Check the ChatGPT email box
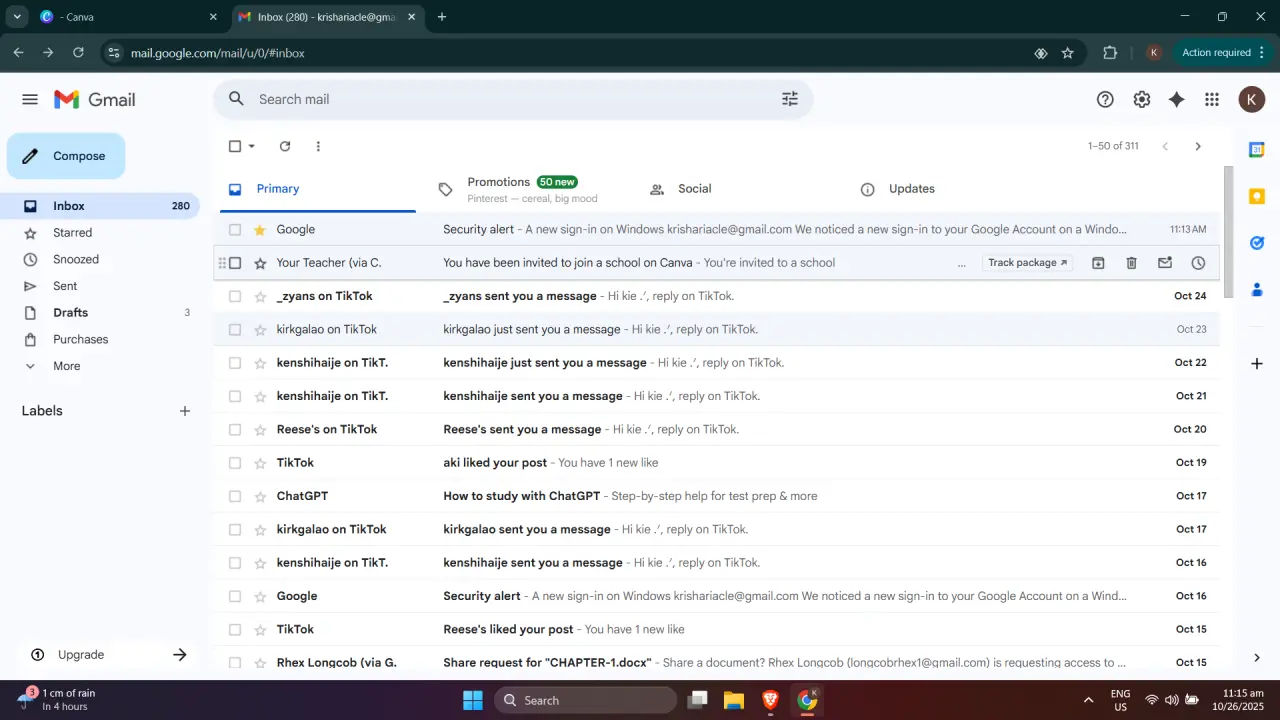This screenshot has height=720, width=1280. coord(235,496)
